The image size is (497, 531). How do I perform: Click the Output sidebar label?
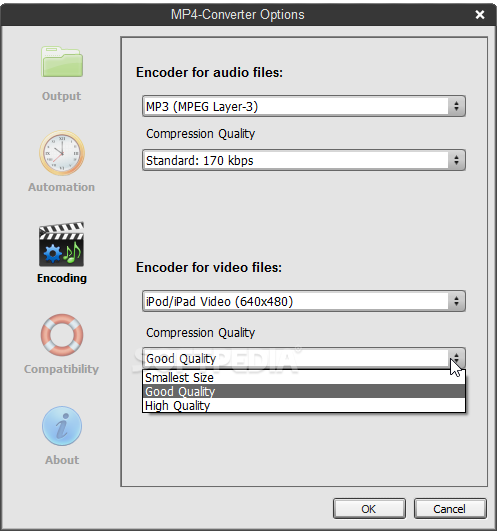click(x=61, y=96)
